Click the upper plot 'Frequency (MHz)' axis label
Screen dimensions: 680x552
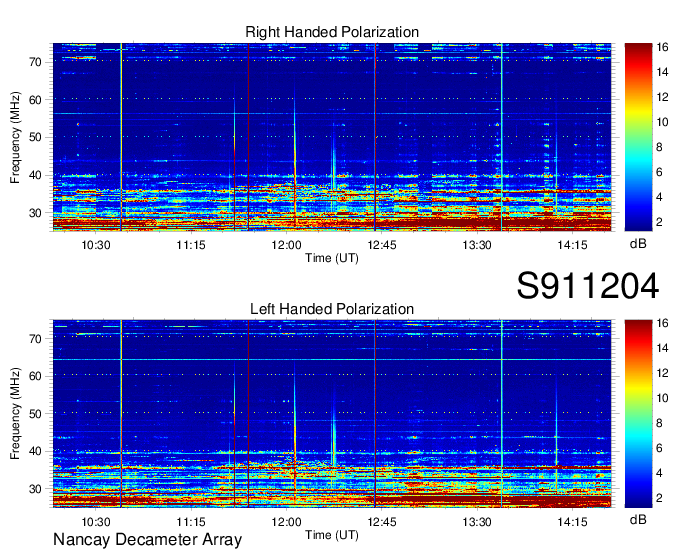click(x=15, y=137)
